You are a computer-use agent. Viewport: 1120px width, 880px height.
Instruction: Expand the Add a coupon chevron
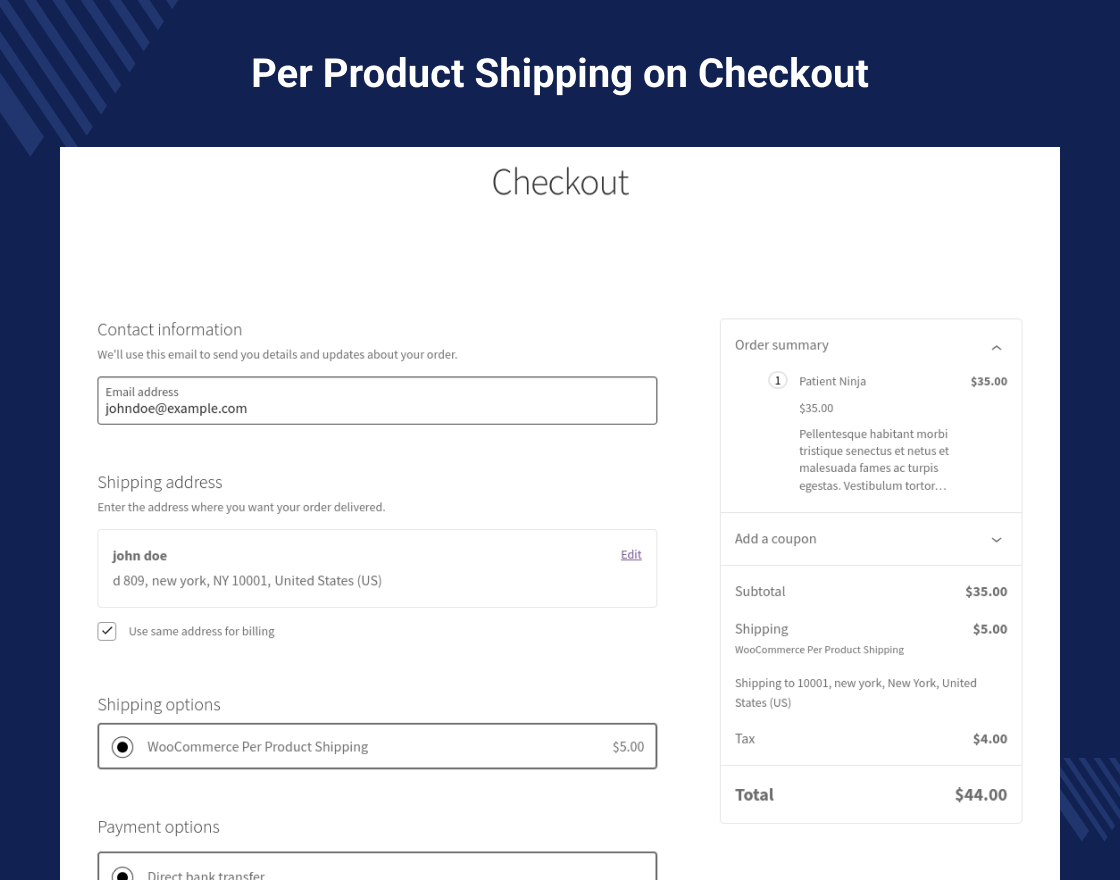(x=996, y=540)
